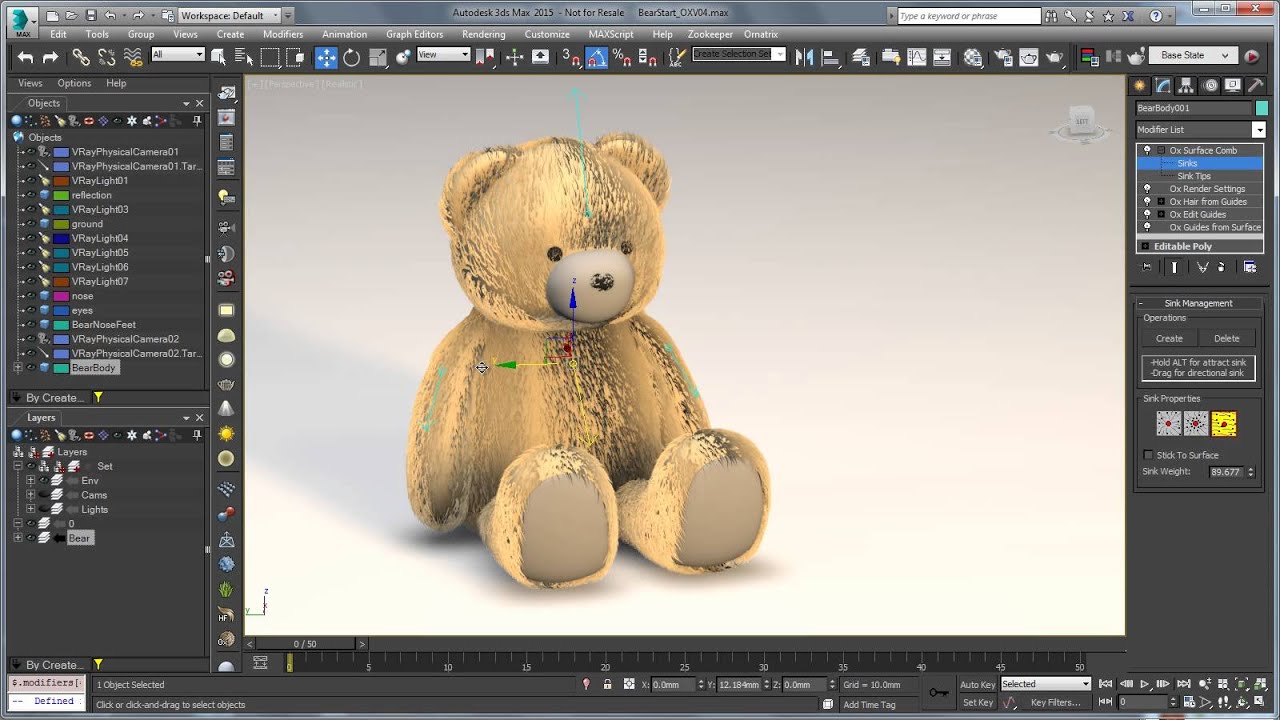Toggle lightbulb for Ox Hair from Guides
1280x720 pixels.
(1147, 201)
